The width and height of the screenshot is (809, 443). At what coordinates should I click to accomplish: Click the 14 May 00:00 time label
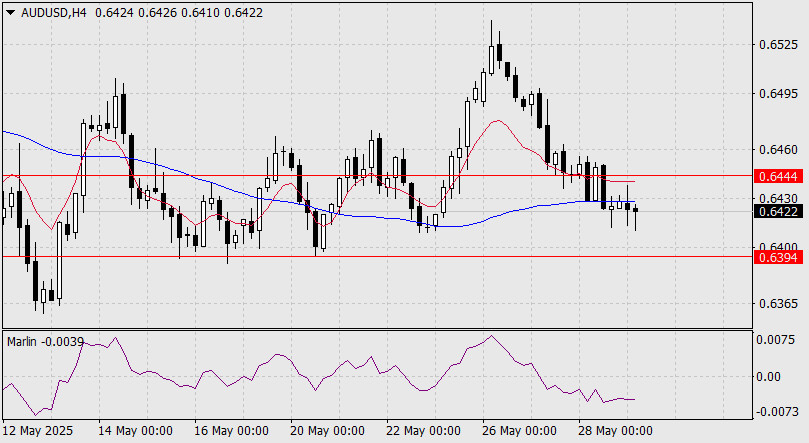tap(135, 431)
